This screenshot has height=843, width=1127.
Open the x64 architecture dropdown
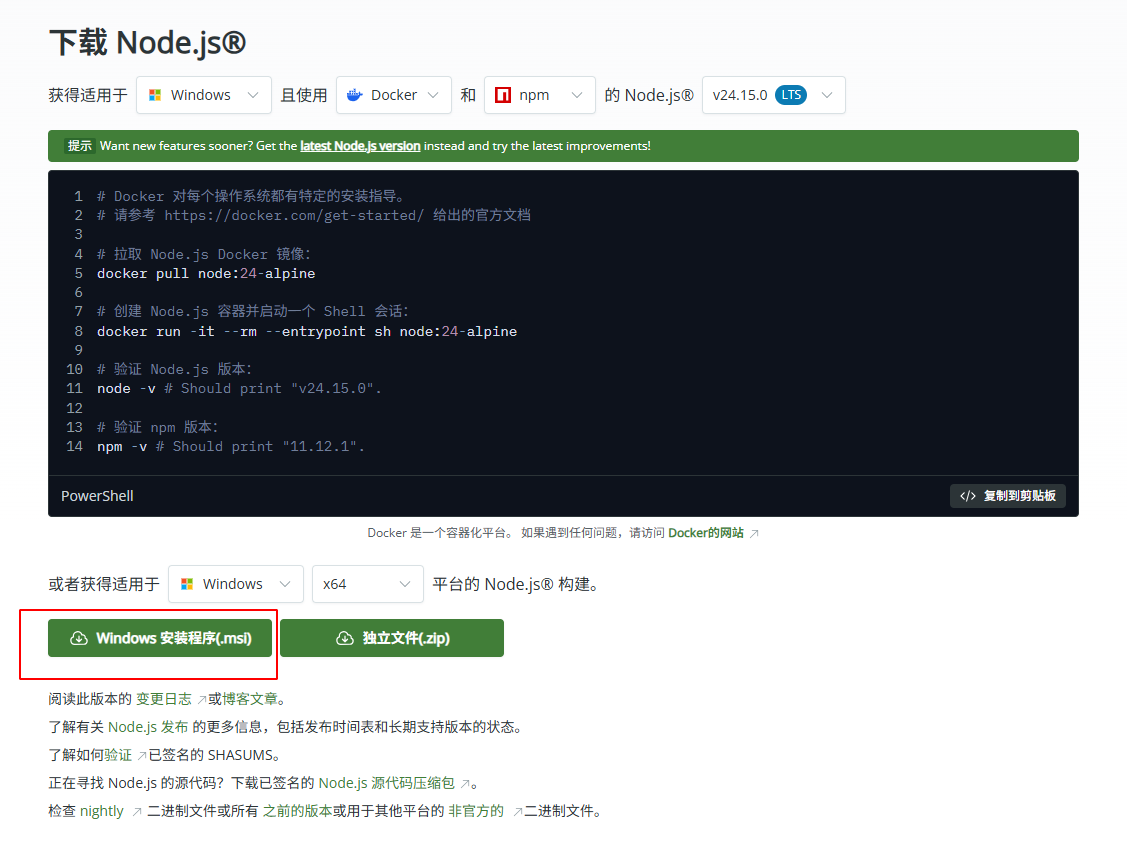pyautogui.click(x=367, y=584)
